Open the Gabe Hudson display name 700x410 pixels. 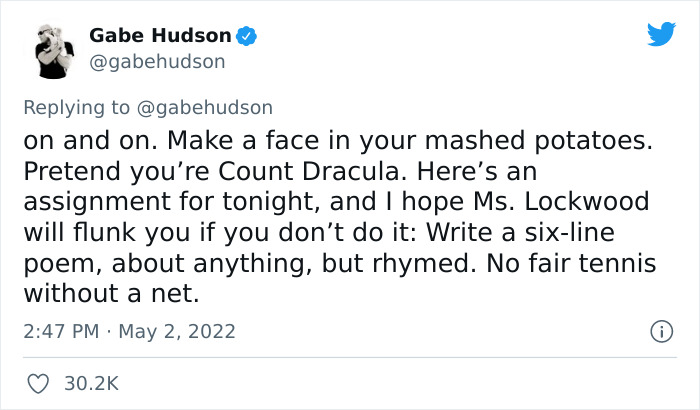coord(160,36)
